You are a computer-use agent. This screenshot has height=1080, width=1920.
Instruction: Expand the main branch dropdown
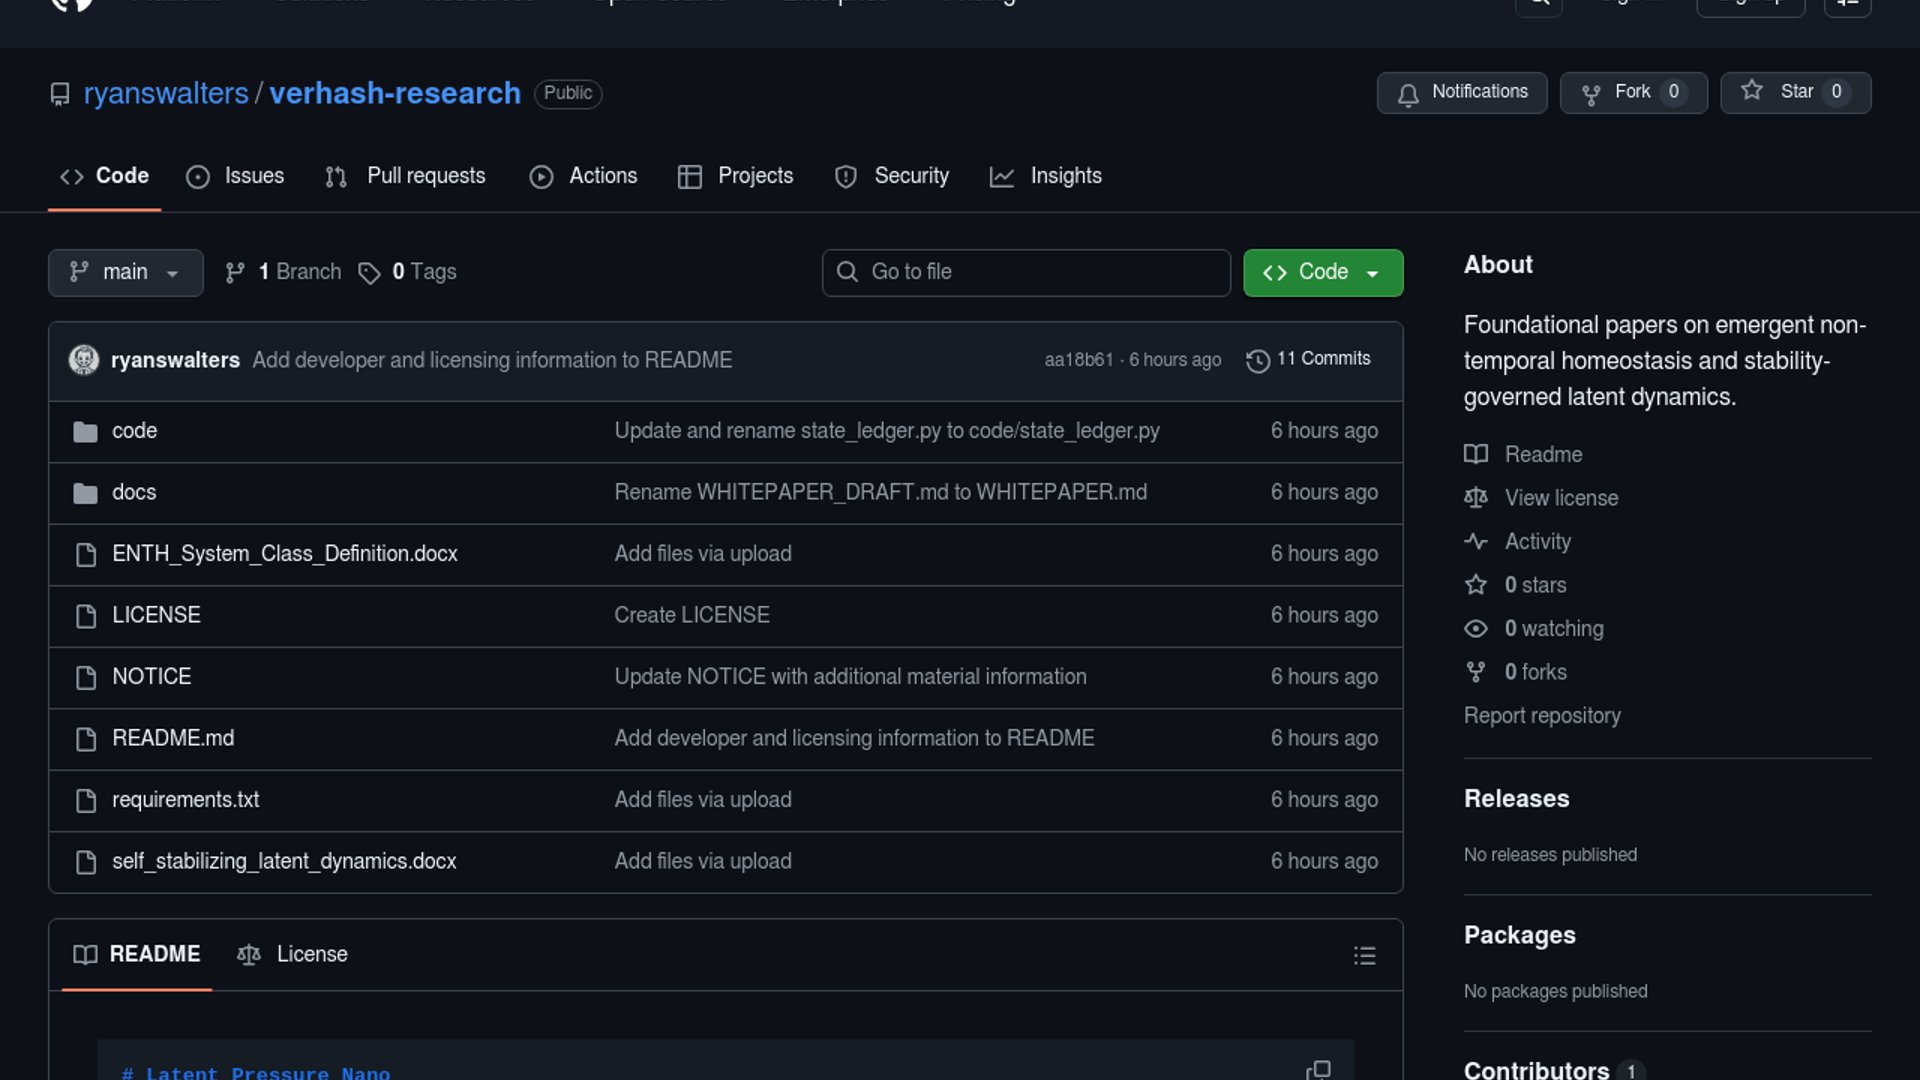pos(125,272)
